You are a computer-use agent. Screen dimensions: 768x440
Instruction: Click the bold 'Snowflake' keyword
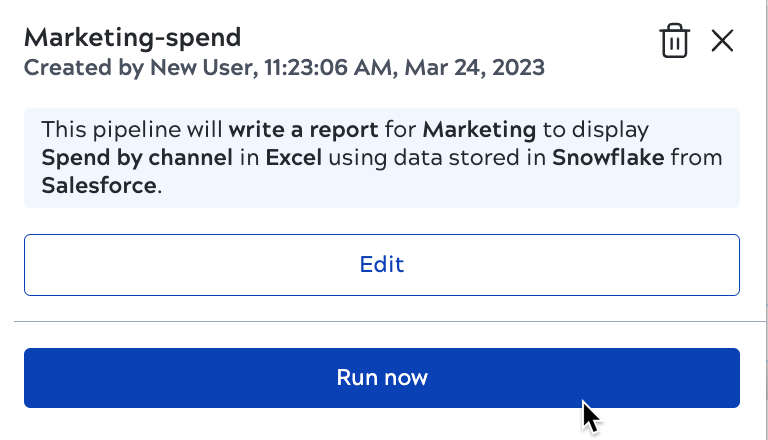pyautogui.click(x=608, y=158)
